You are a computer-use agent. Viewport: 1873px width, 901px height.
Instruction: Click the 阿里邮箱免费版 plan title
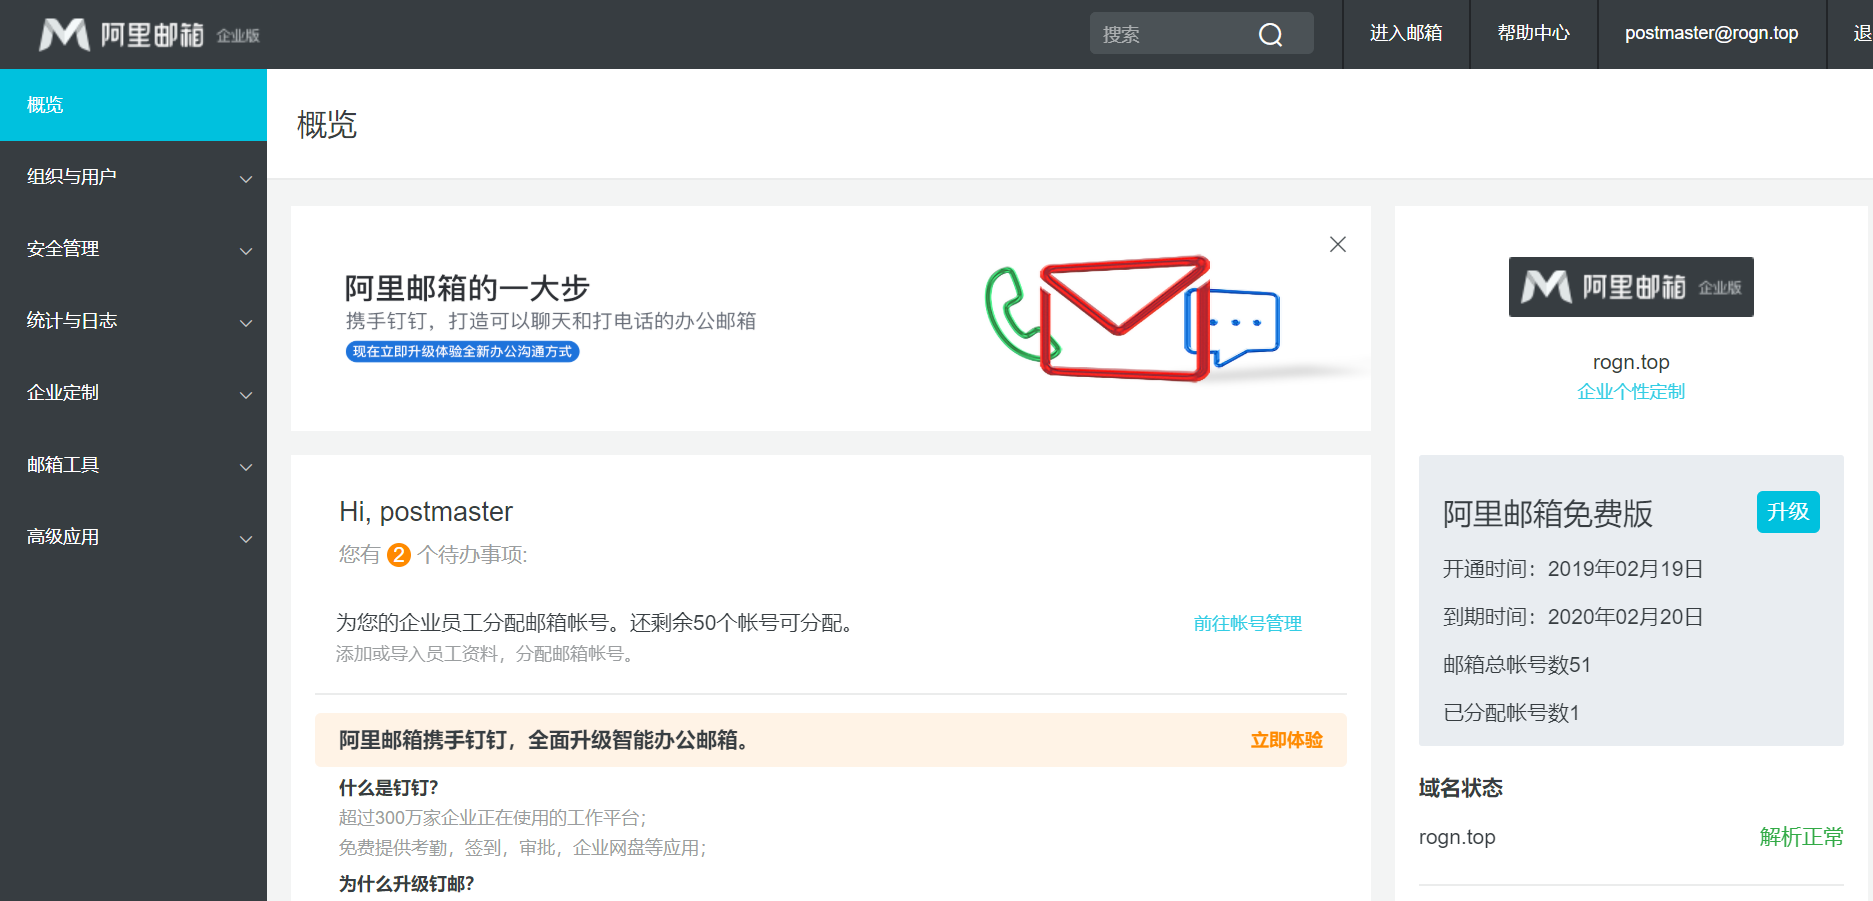click(x=1547, y=514)
